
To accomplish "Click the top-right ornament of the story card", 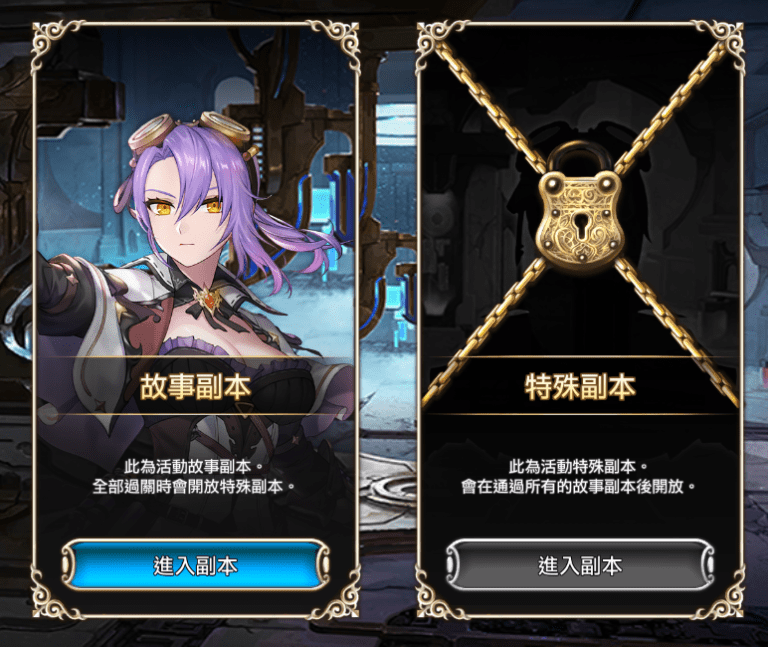I will 336,44.
